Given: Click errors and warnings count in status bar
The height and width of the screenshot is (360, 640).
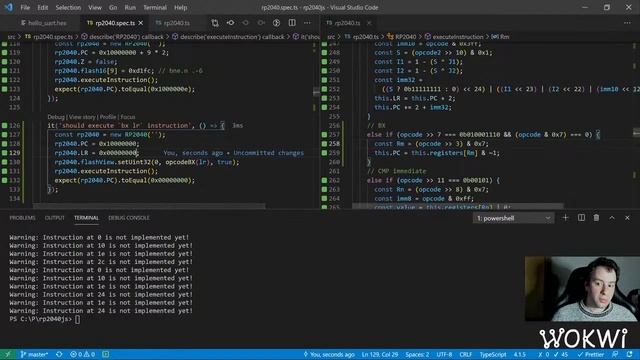Looking at the screenshot, I should click(82, 354).
